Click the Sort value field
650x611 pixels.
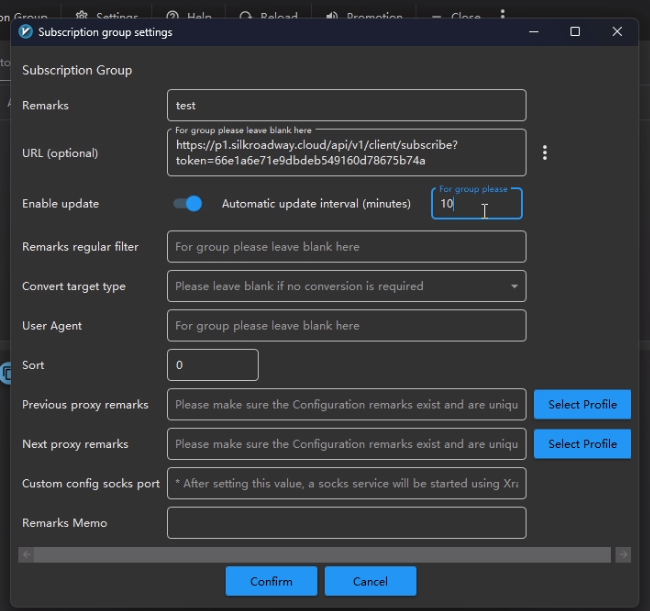[213, 365]
